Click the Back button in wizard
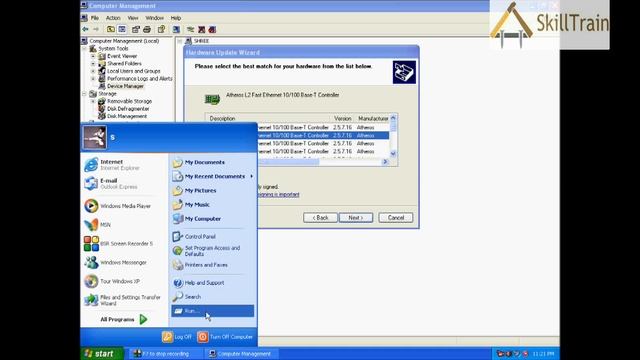Viewport: 640px width, 360px height. tap(320, 218)
